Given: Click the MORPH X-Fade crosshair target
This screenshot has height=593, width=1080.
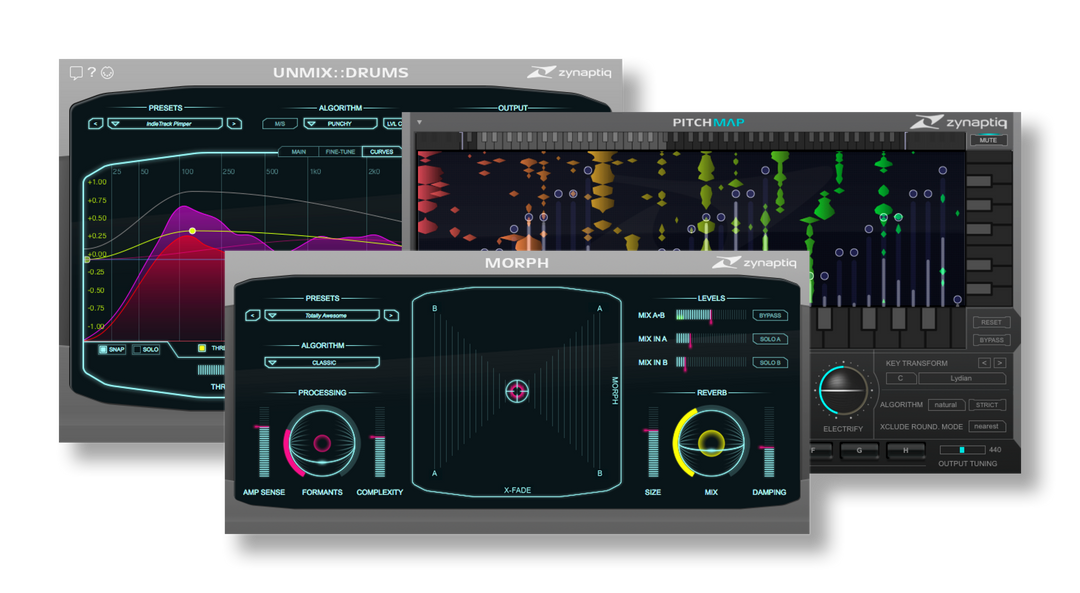Looking at the screenshot, I should pyautogui.click(x=517, y=391).
